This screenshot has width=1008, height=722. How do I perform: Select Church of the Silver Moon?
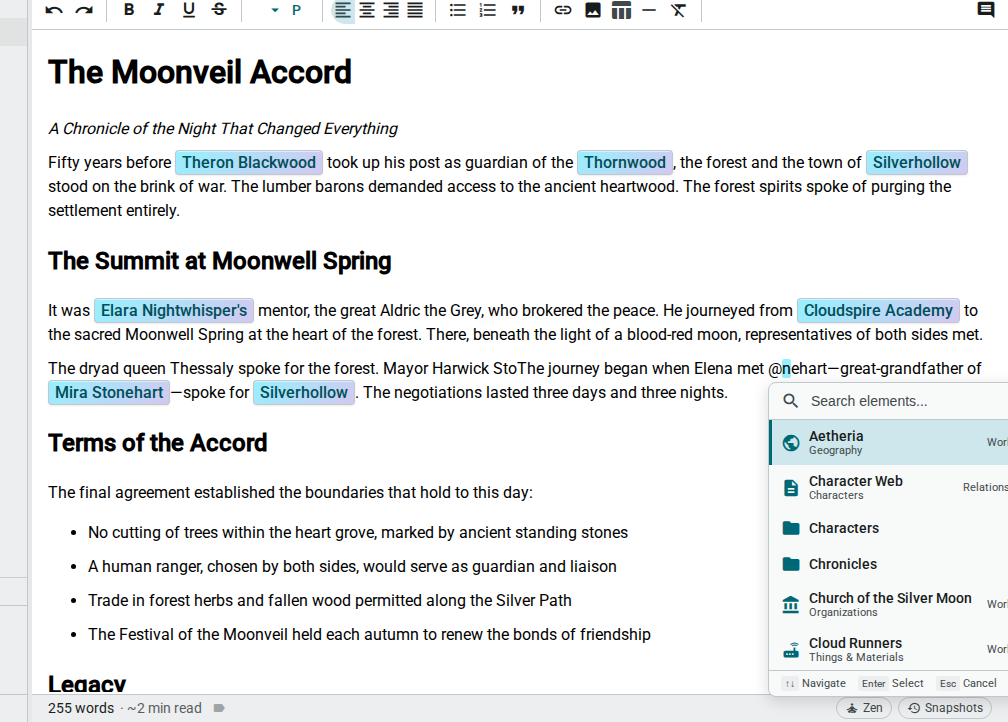pos(889,604)
